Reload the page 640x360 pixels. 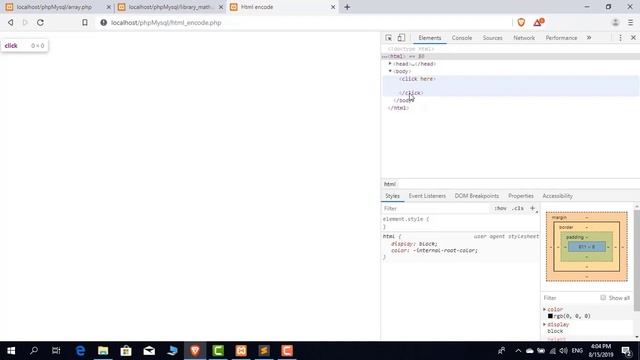coord(40,22)
